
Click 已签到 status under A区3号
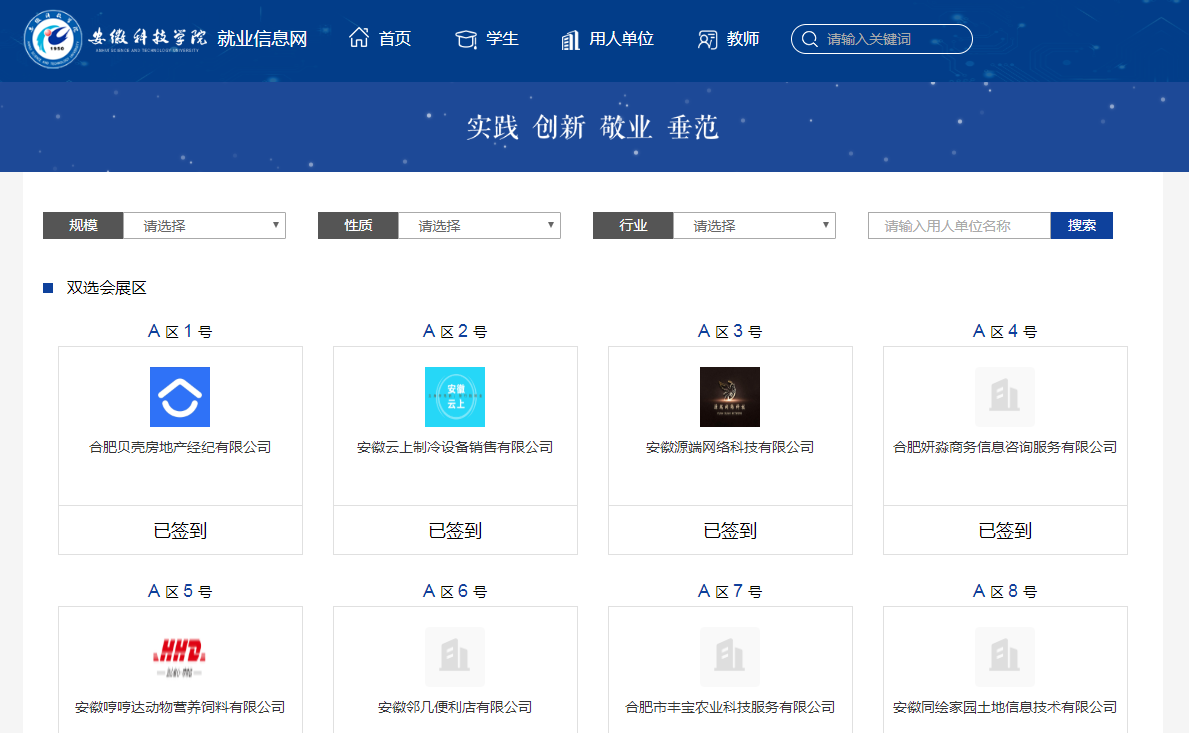click(729, 531)
